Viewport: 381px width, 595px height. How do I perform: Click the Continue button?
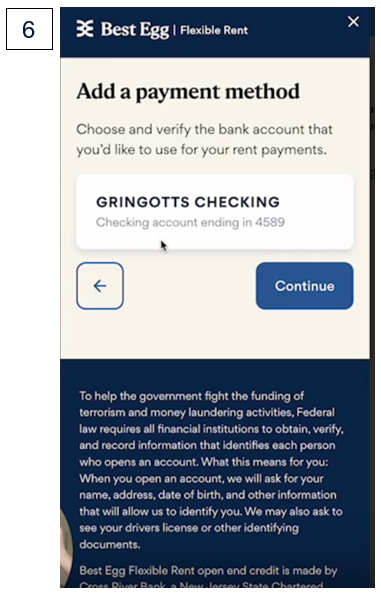pos(305,286)
